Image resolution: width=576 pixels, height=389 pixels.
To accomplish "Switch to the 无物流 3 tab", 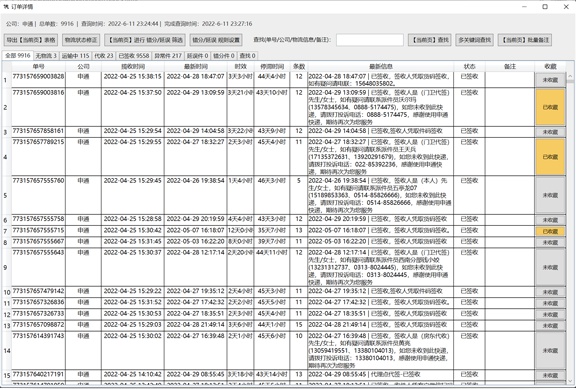I will [x=46, y=56].
